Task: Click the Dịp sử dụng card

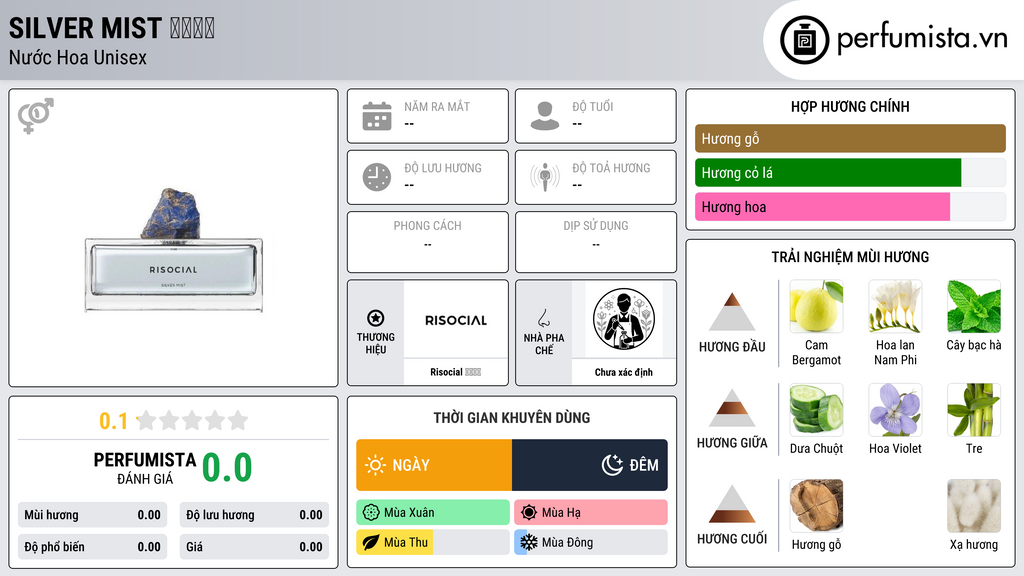Action: 596,242
